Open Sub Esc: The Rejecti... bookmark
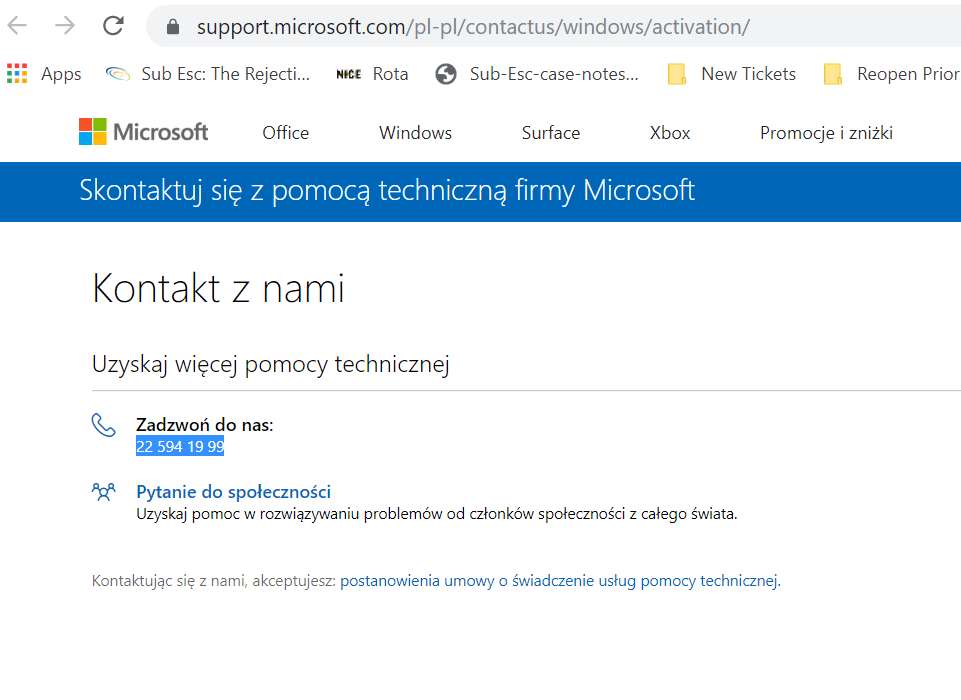Image resolution: width=961 pixels, height=700 pixels. click(208, 74)
